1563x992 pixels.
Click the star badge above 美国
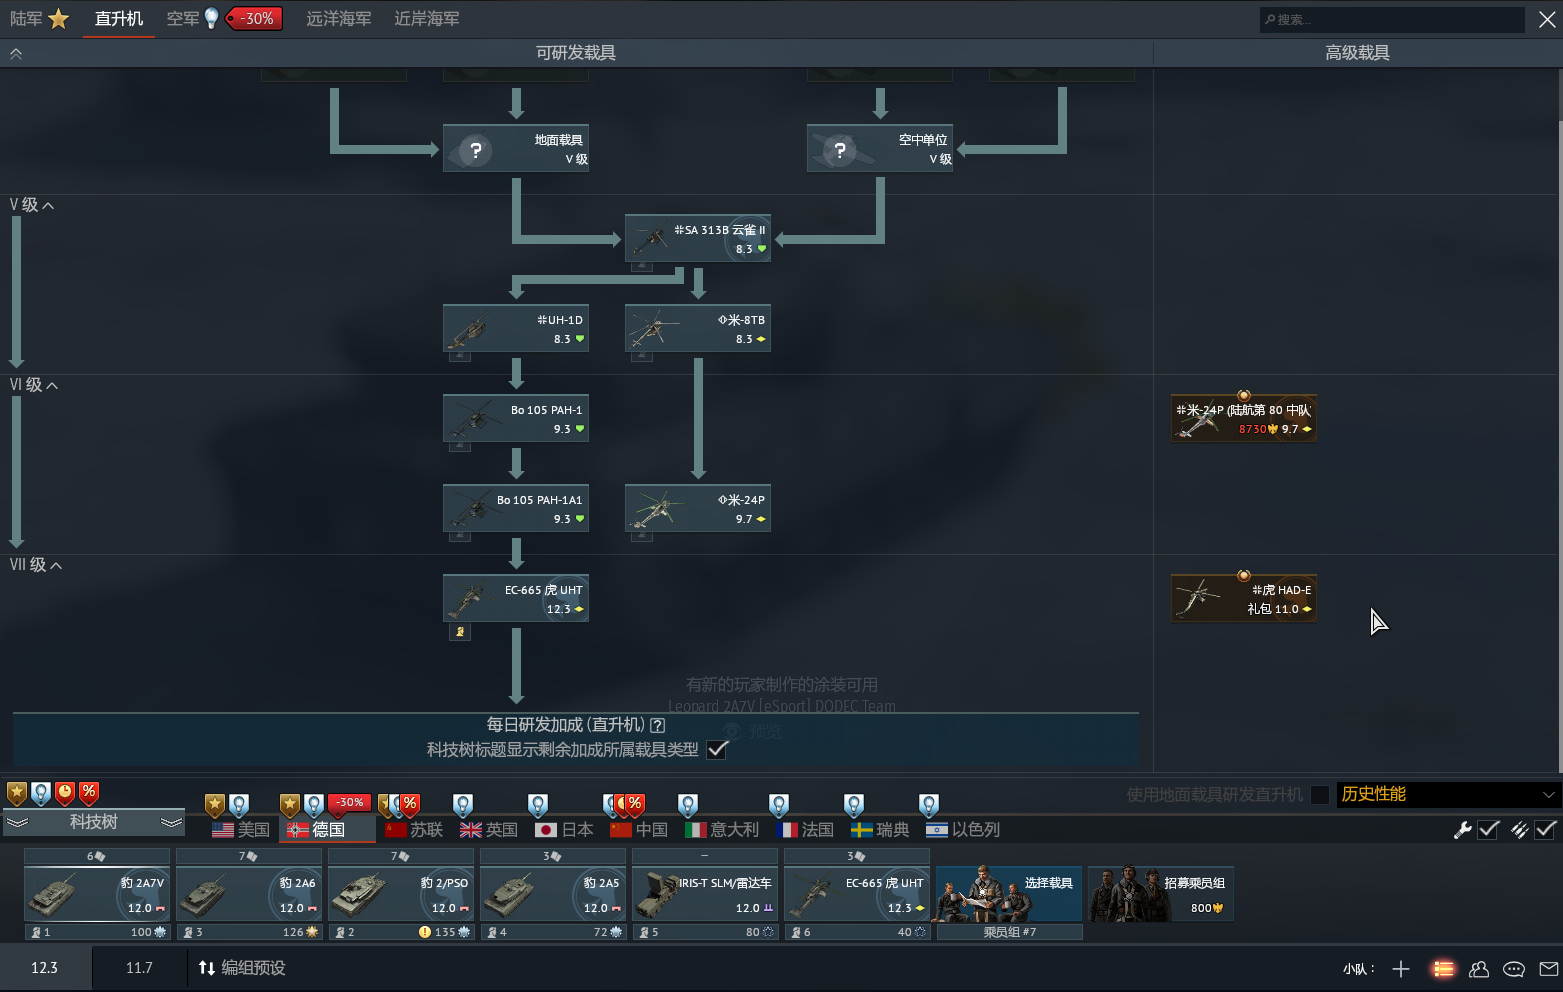[215, 805]
